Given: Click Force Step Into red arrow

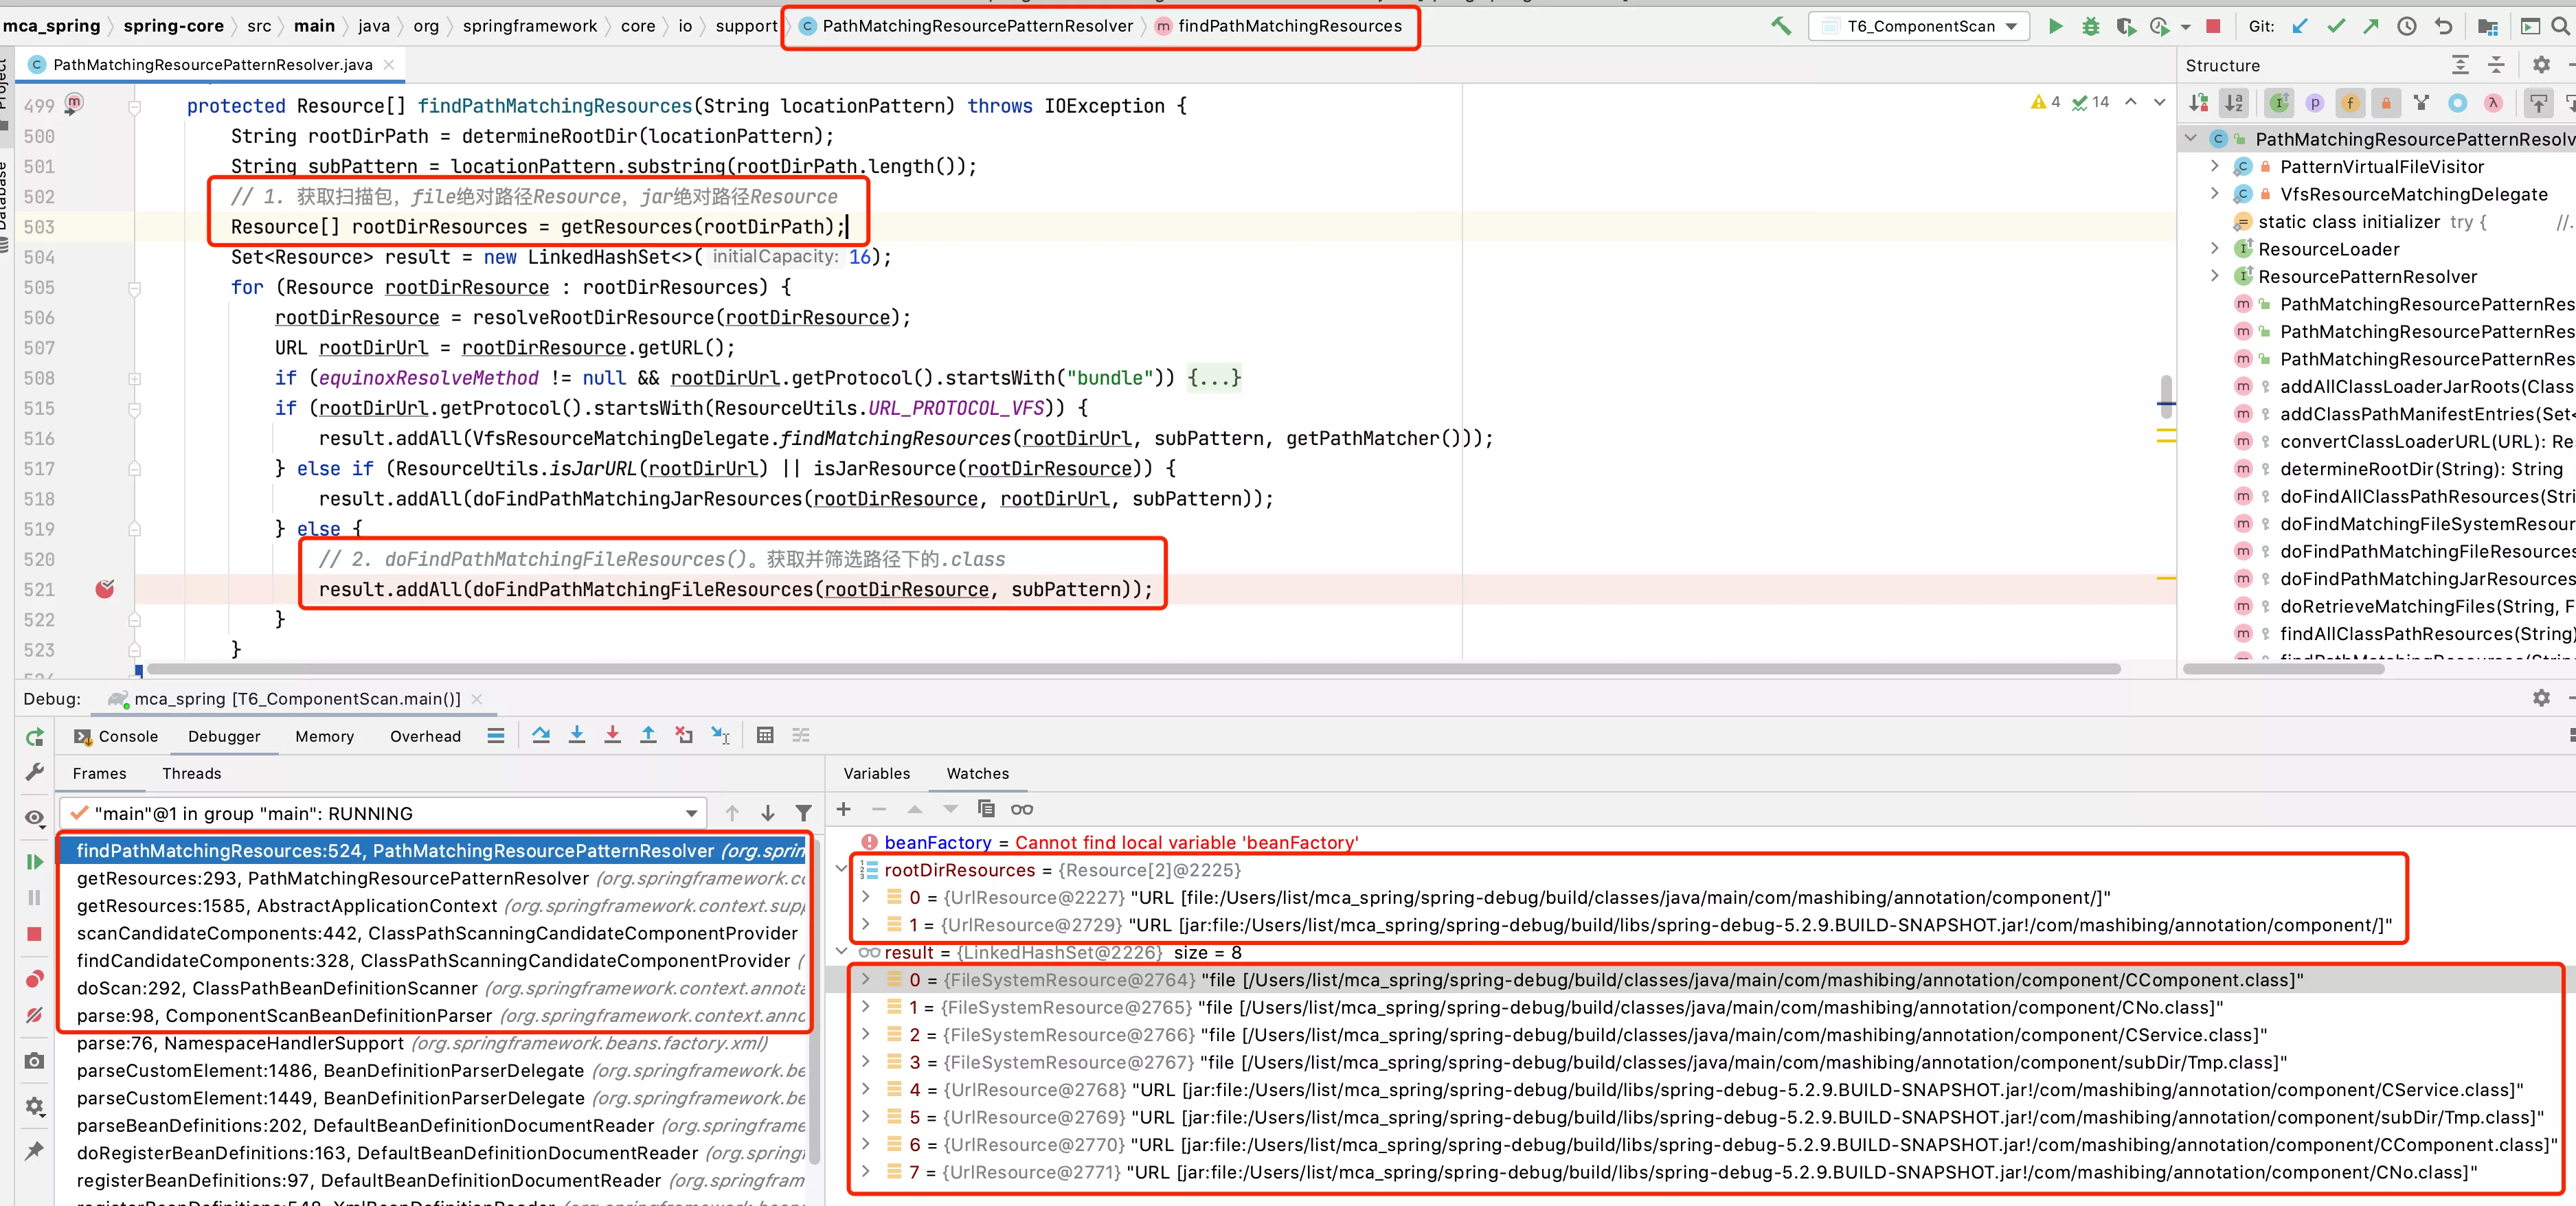Looking at the screenshot, I should click(612, 735).
